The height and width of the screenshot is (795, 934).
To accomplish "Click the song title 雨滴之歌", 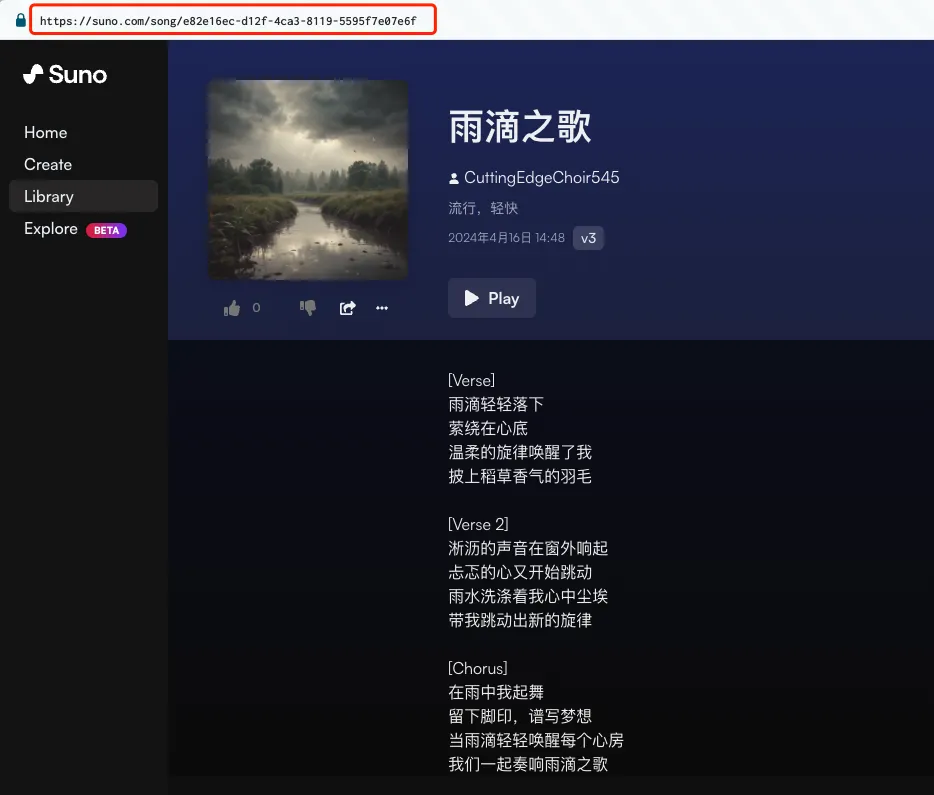I will [x=520, y=128].
